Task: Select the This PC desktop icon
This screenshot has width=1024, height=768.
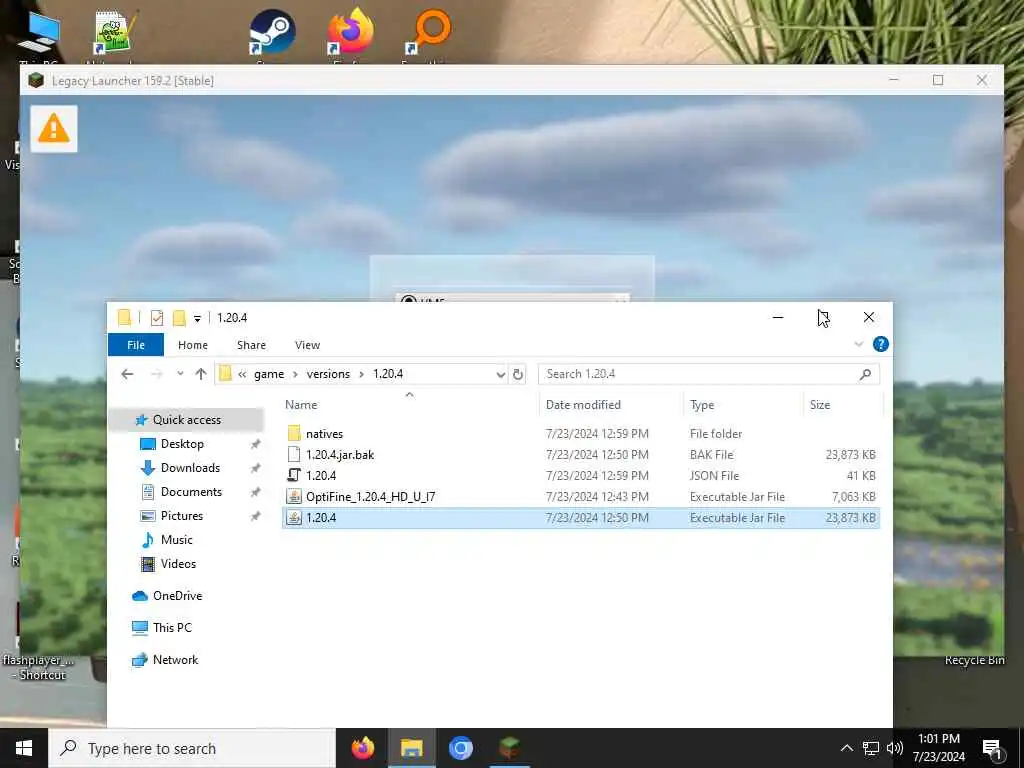Action: coord(39,32)
